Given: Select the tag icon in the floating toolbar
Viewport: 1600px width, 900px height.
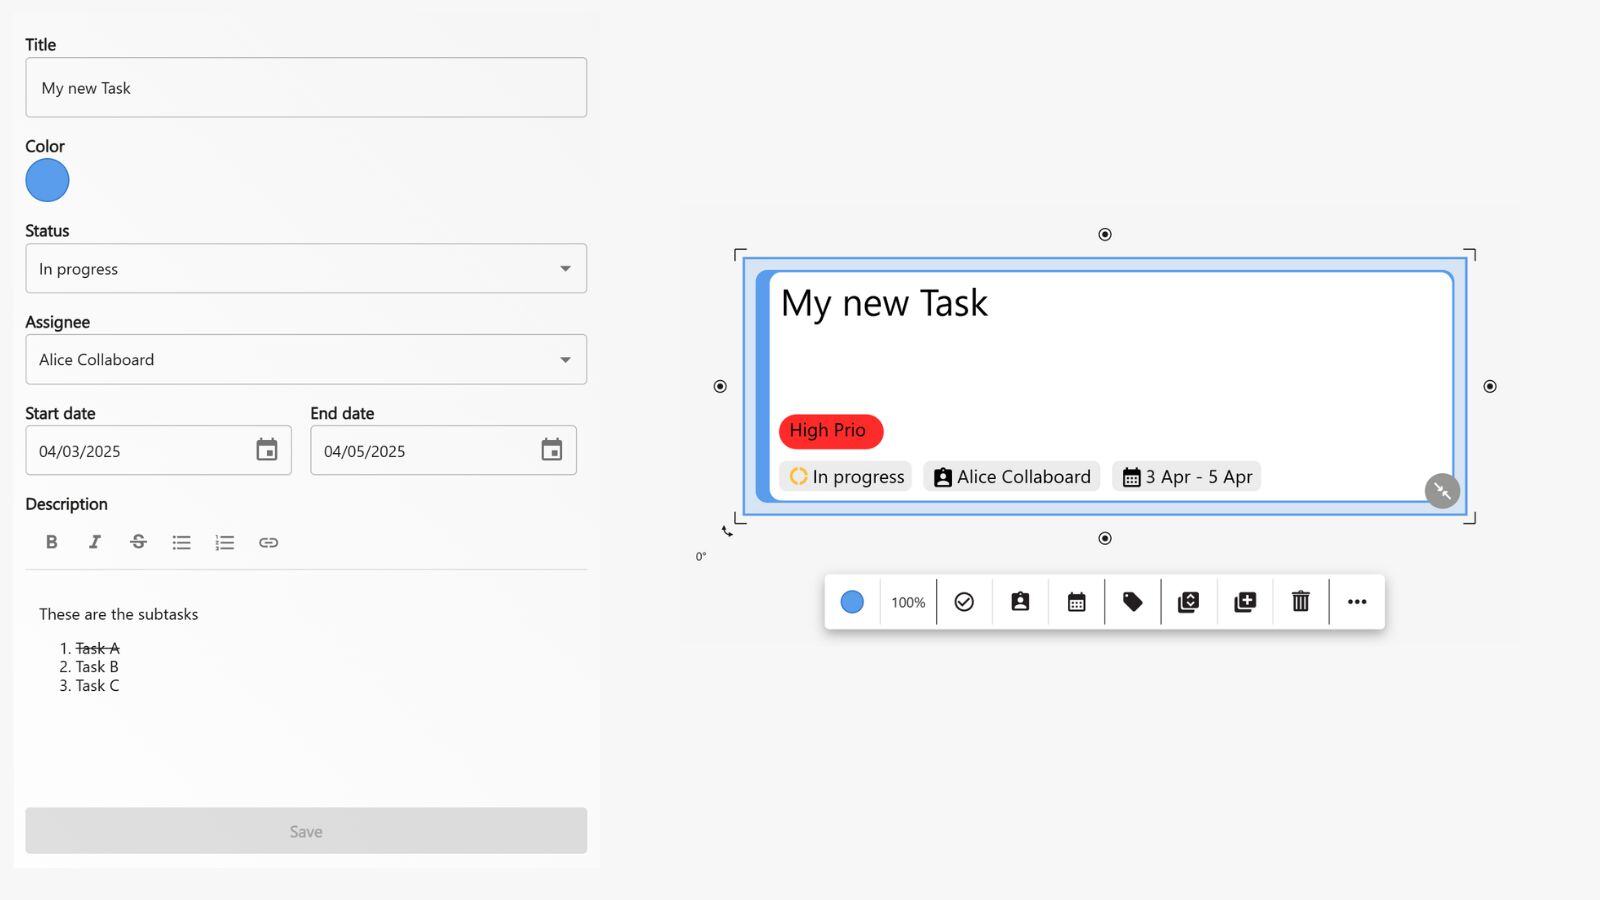Looking at the screenshot, I should click(x=1131, y=601).
